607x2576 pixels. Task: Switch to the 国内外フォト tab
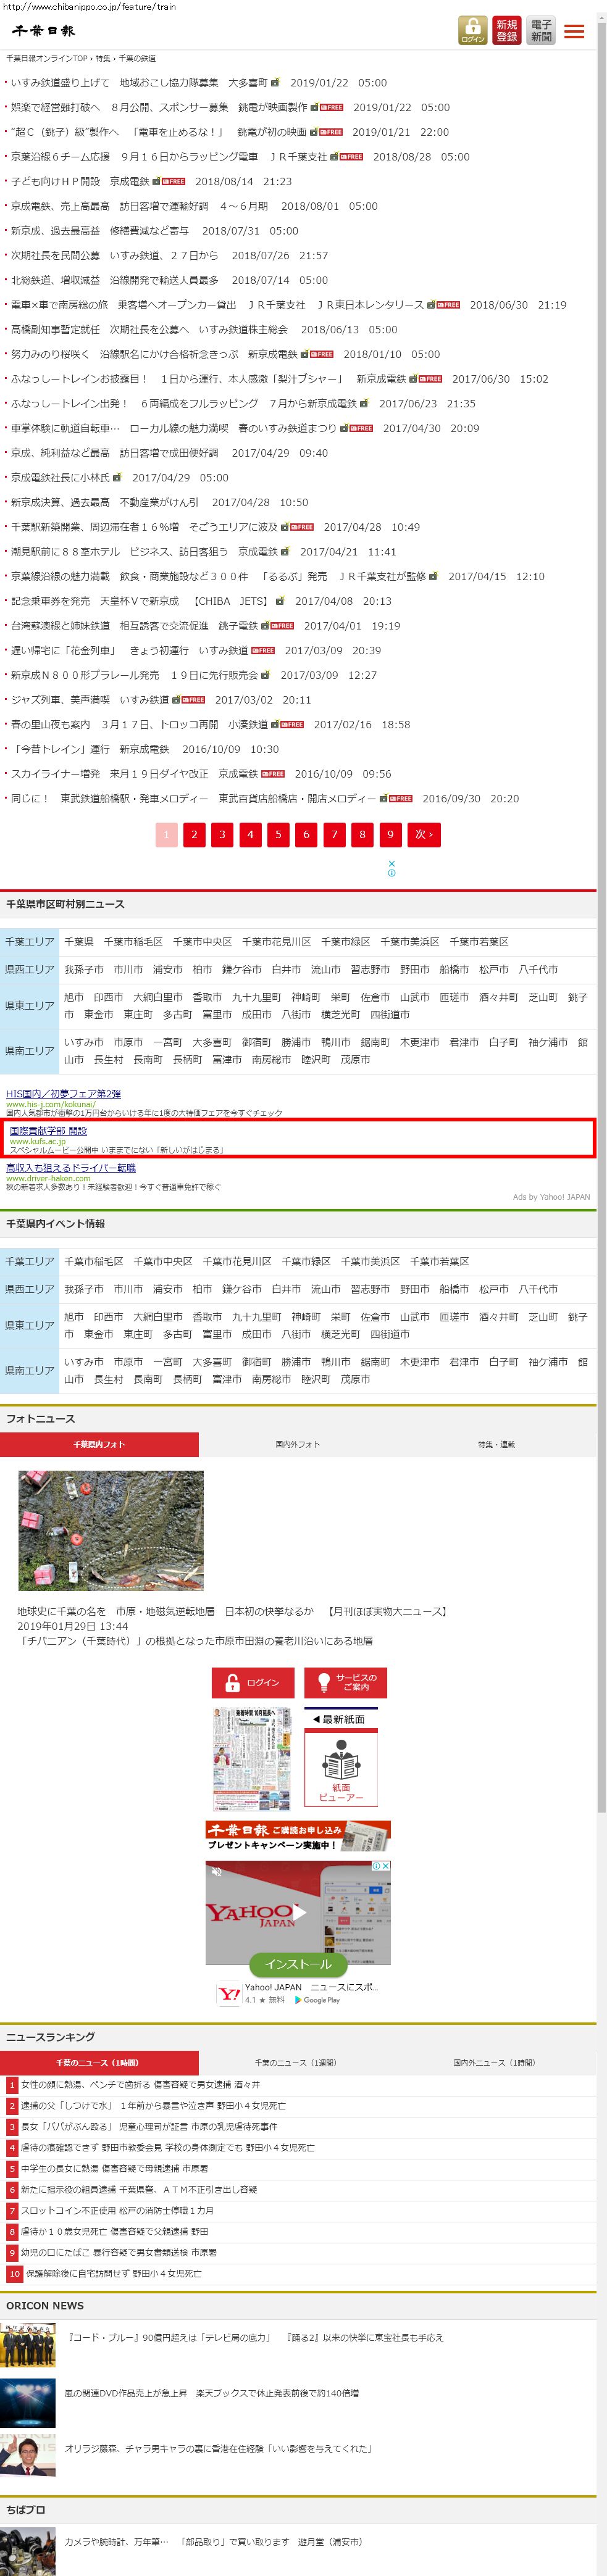point(297,1444)
